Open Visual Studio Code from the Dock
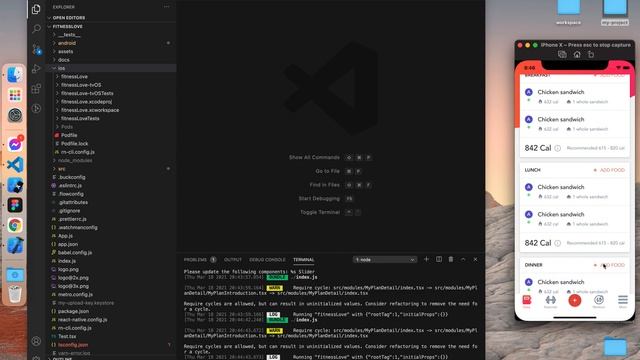This screenshot has width=640, height=360. [15, 164]
